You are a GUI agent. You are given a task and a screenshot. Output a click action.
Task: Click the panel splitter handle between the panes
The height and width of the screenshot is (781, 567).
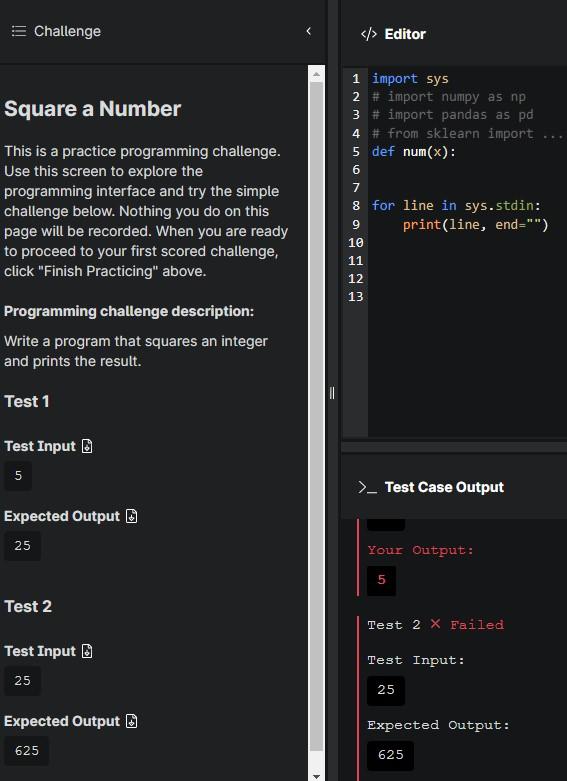332,393
